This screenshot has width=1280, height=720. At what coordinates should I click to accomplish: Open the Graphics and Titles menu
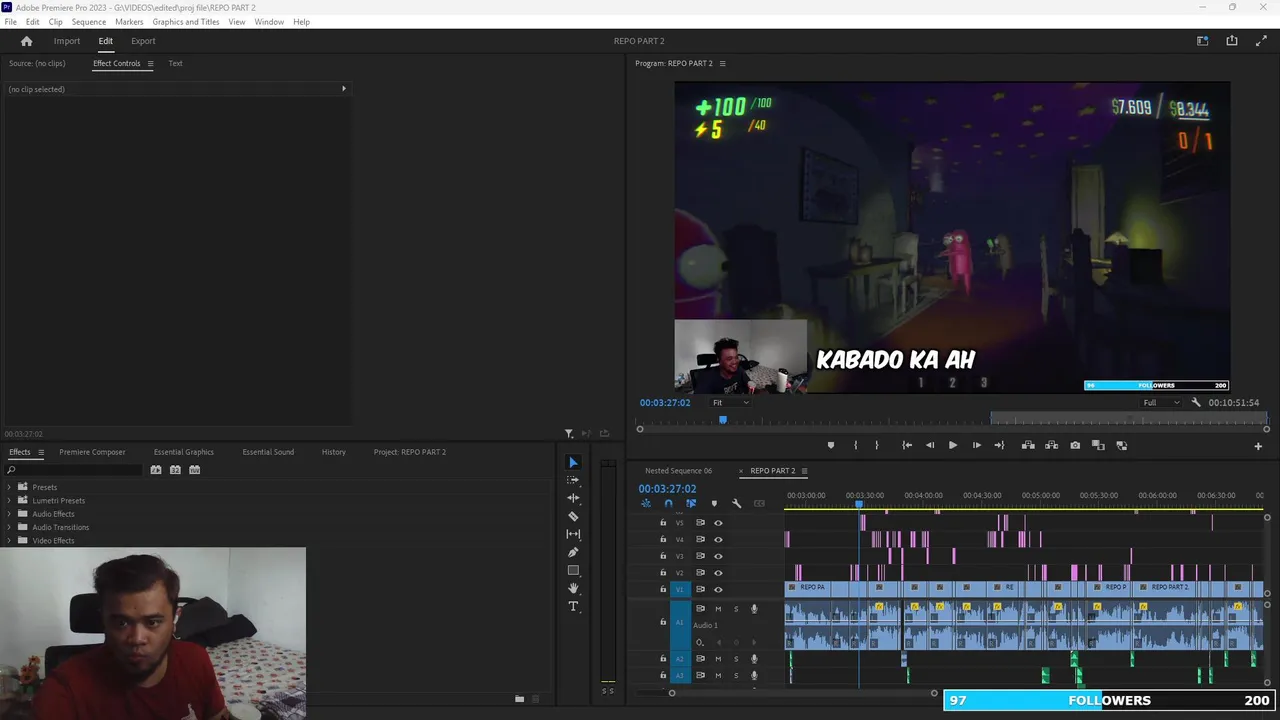point(186,21)
